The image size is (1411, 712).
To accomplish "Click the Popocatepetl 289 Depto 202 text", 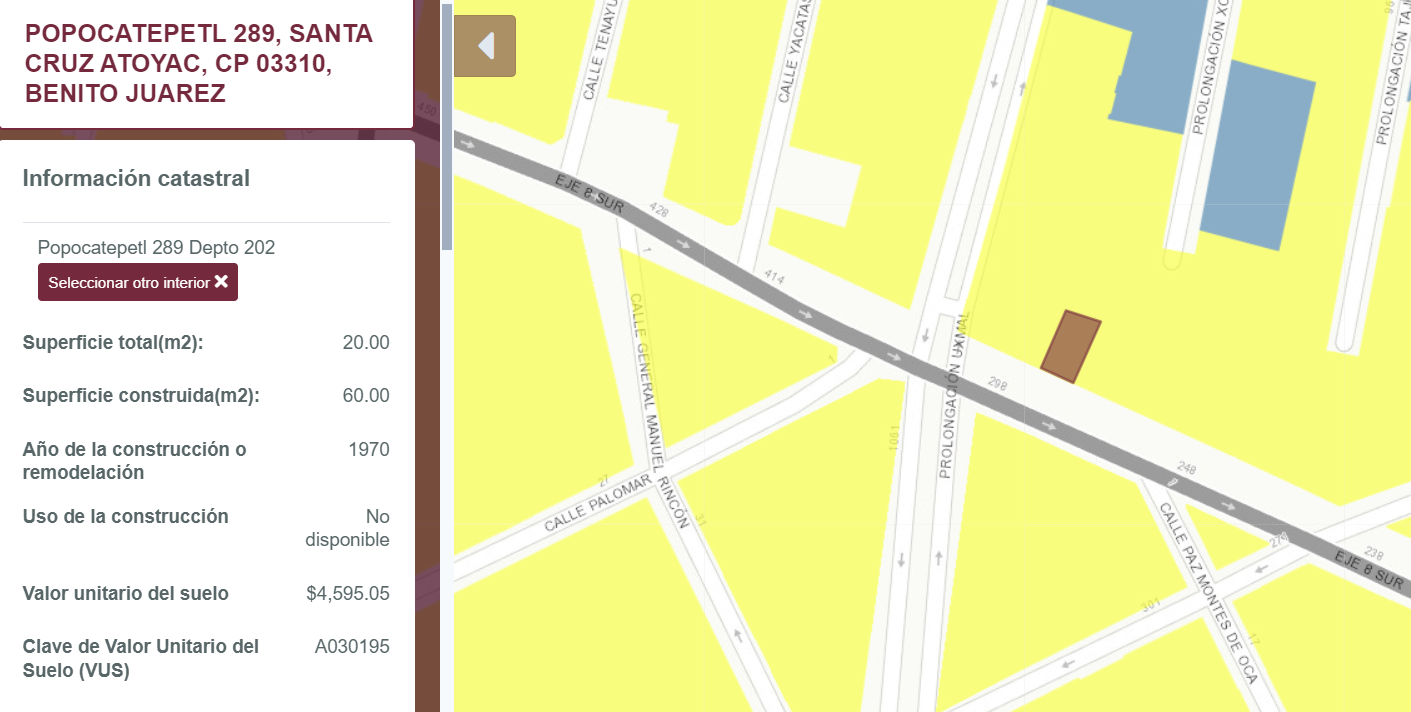I will coord(156,247).
